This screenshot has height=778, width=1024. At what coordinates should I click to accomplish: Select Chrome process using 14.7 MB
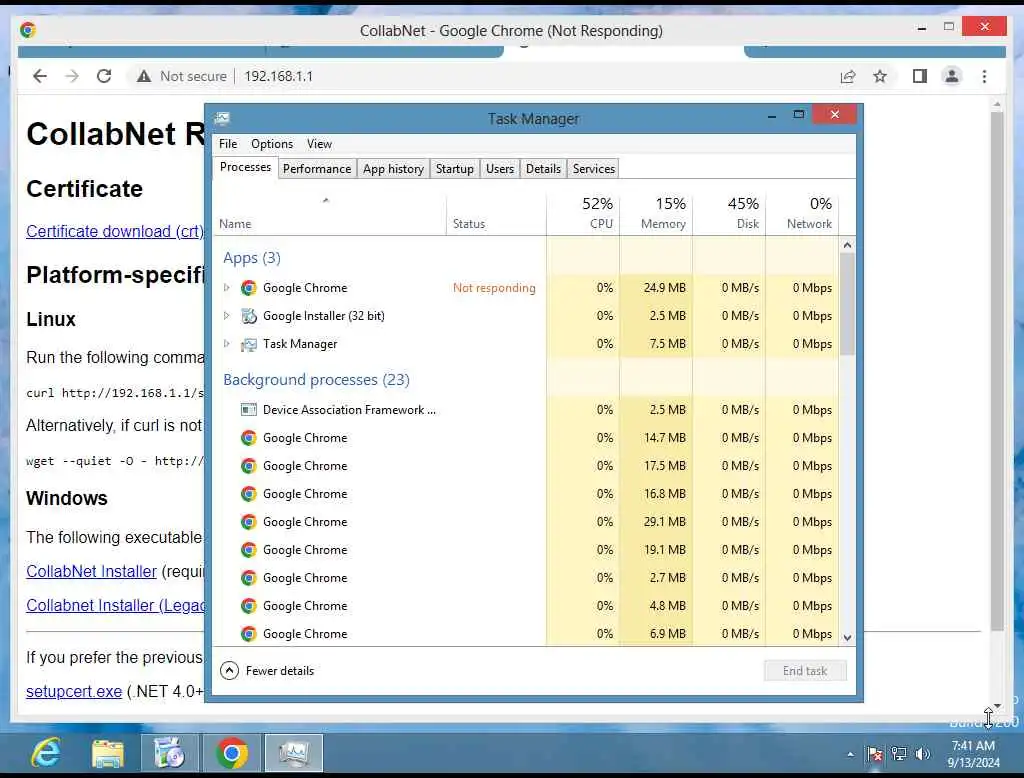[x=526, y=438]
